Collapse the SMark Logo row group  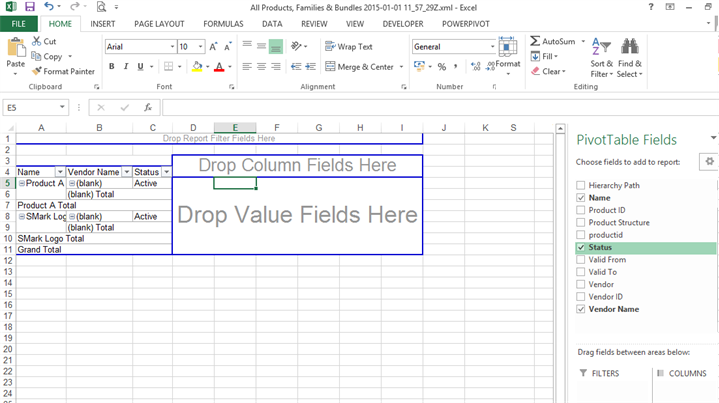[x=22, y=216]
